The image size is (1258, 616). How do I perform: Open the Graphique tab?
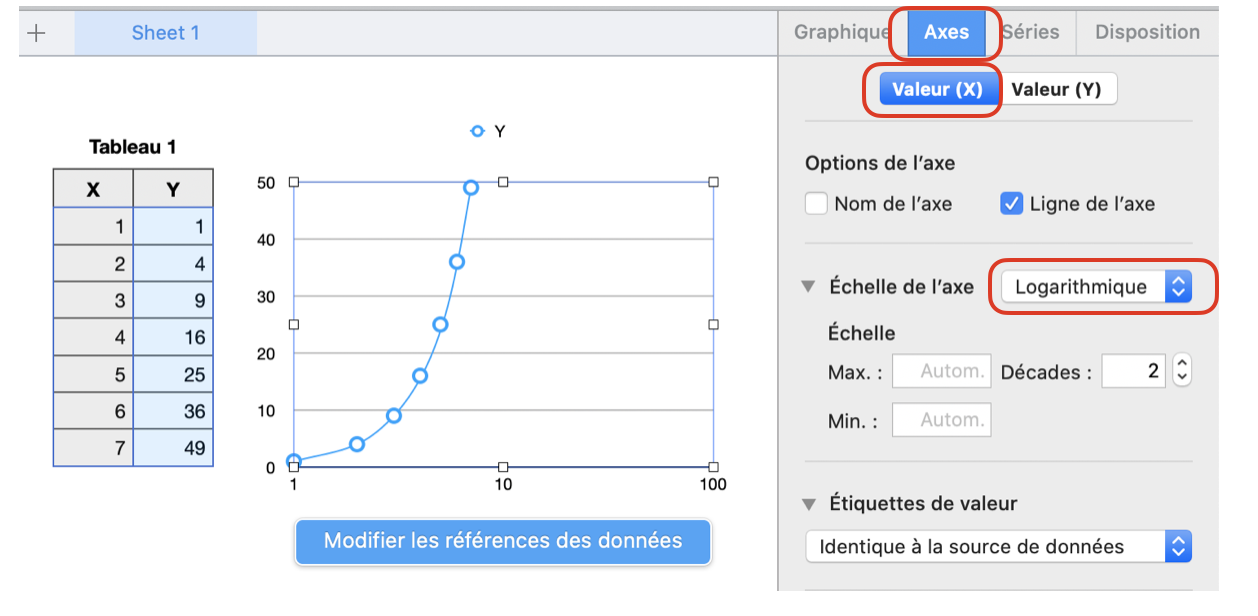(x=841, y=32)
